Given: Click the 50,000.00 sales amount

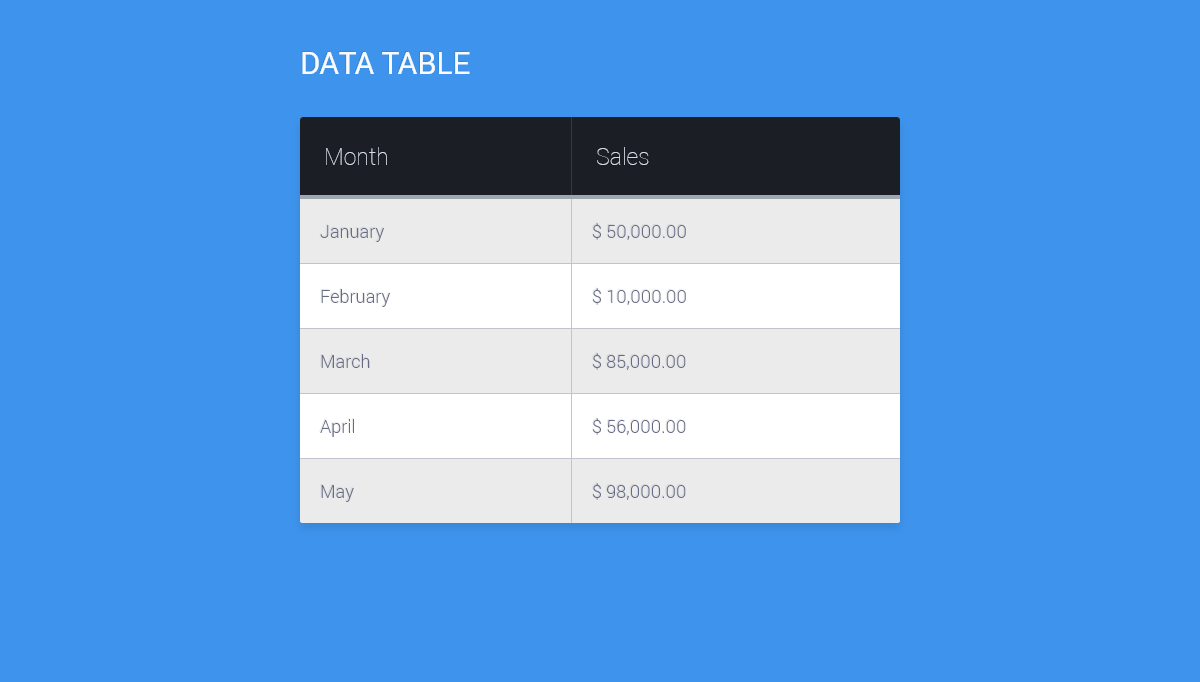Looking at the screenshot, I should coord(646,232).
